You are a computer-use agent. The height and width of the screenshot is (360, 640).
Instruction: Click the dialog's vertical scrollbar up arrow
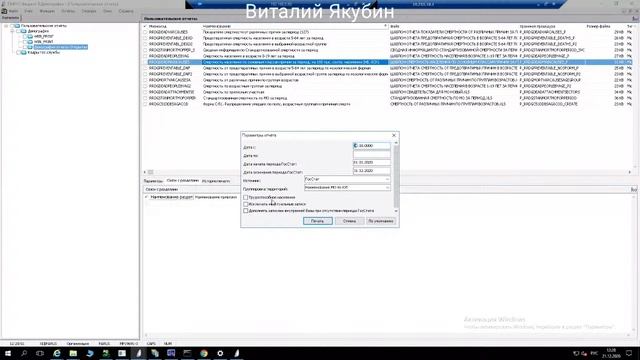tap(396, 142)
